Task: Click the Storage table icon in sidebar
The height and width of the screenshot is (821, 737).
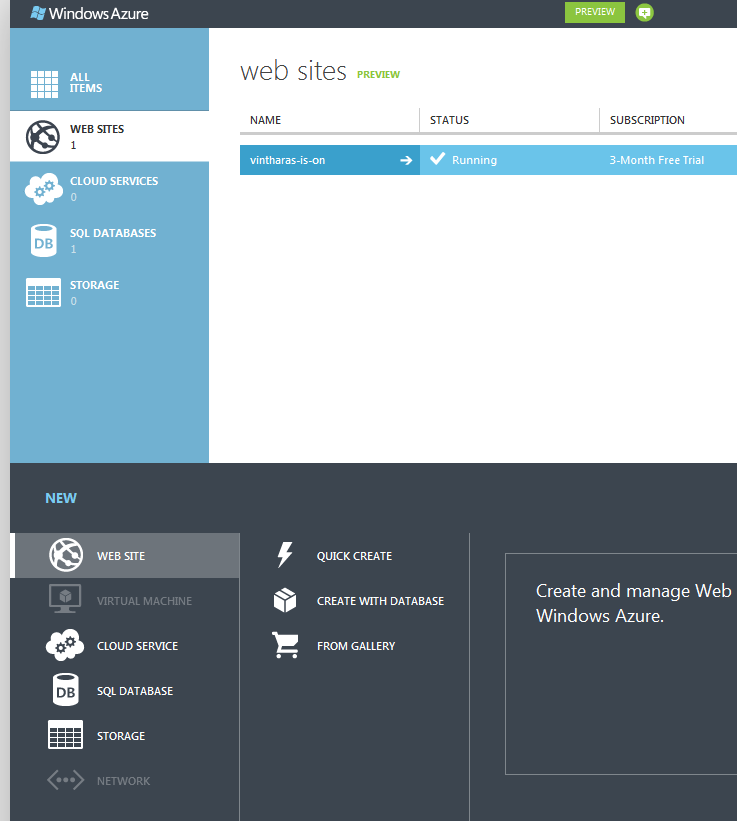Action: (43, 292)
